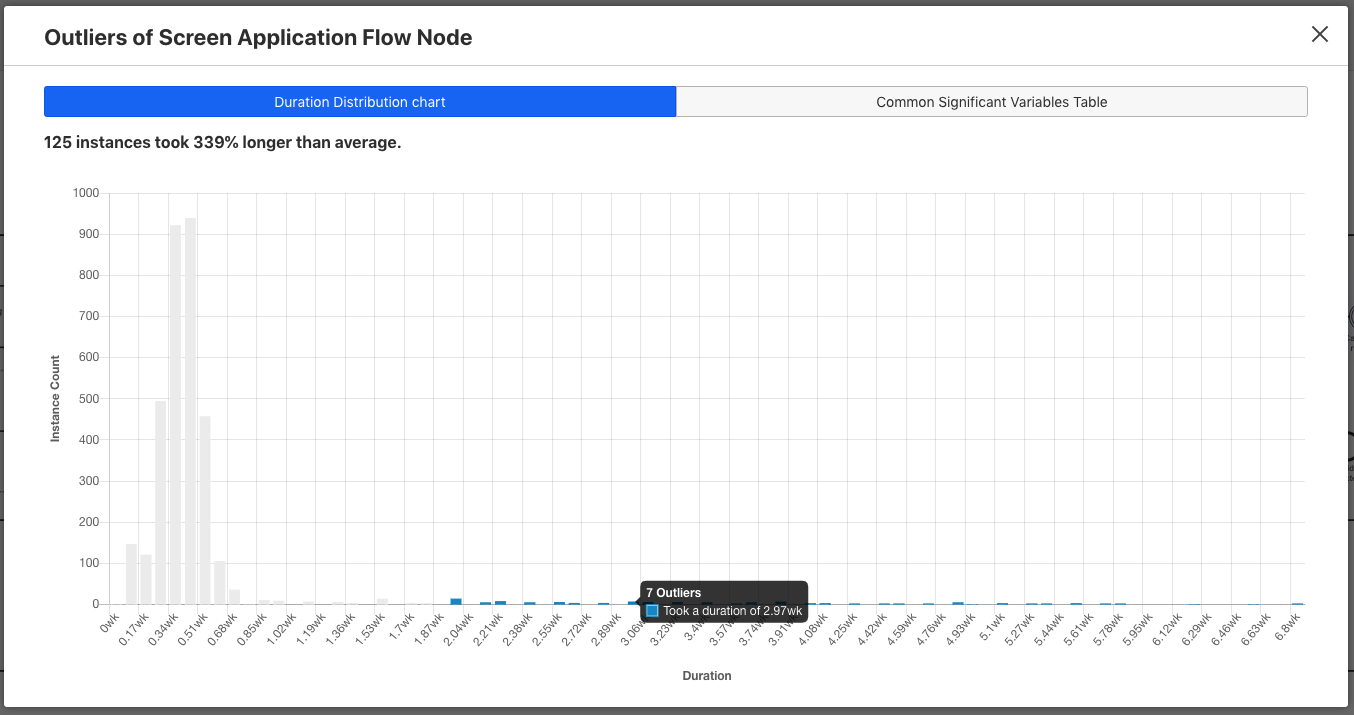Click the blue outlier bar near 4.93wk
The image size is (1354, 715).
[x=958, y=603]
